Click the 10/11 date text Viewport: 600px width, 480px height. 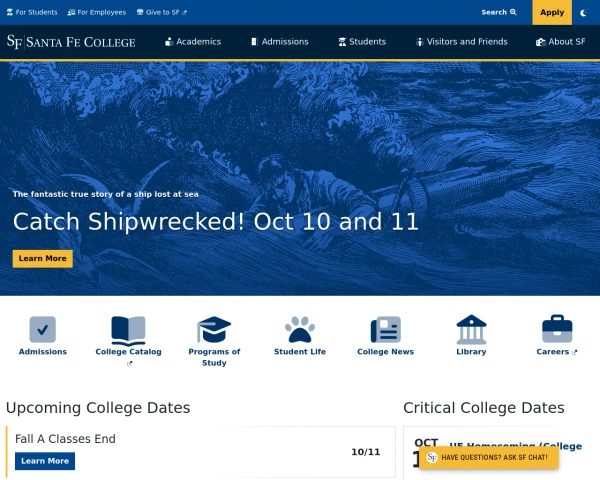tap(365, 452)
